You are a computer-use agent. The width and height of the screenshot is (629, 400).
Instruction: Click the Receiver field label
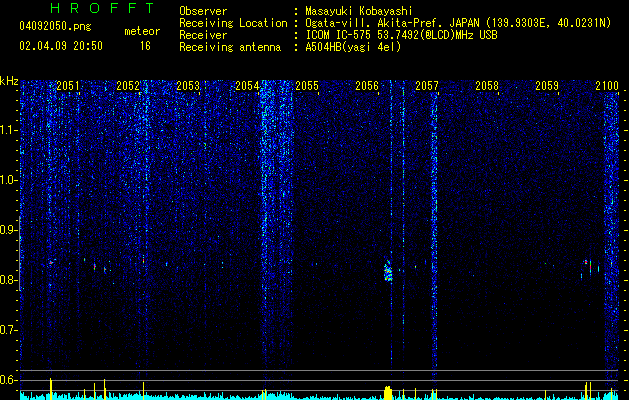click(x=203, y=35)
